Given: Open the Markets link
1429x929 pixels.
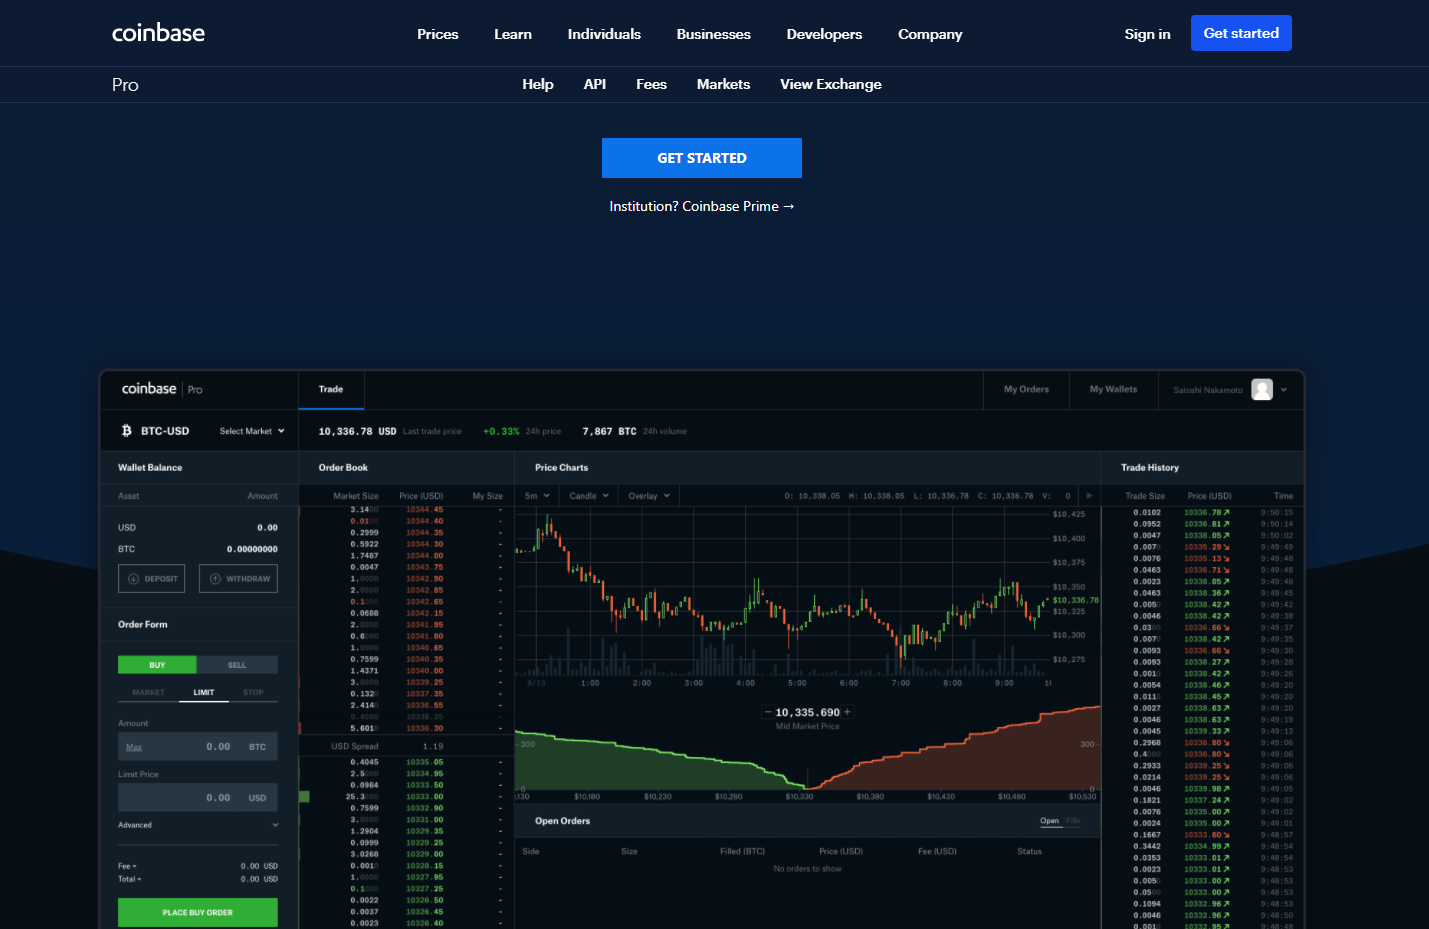Looking at the screenshot, I should click(723, 84).
